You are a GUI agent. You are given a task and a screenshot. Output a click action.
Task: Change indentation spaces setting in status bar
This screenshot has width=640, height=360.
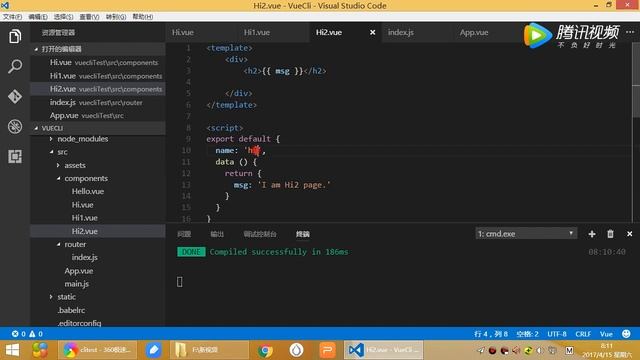pyautogui.click(x=527, y=334)
